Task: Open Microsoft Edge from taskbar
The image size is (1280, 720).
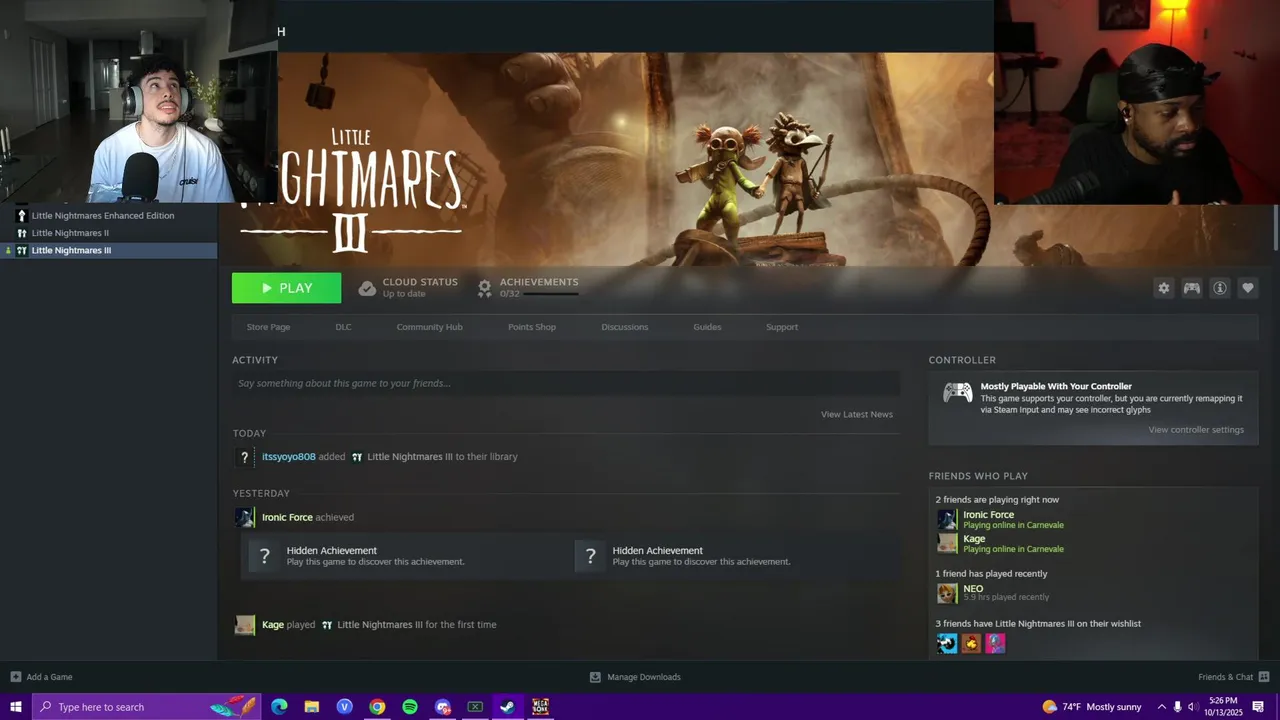Action: tap(279, 707)
